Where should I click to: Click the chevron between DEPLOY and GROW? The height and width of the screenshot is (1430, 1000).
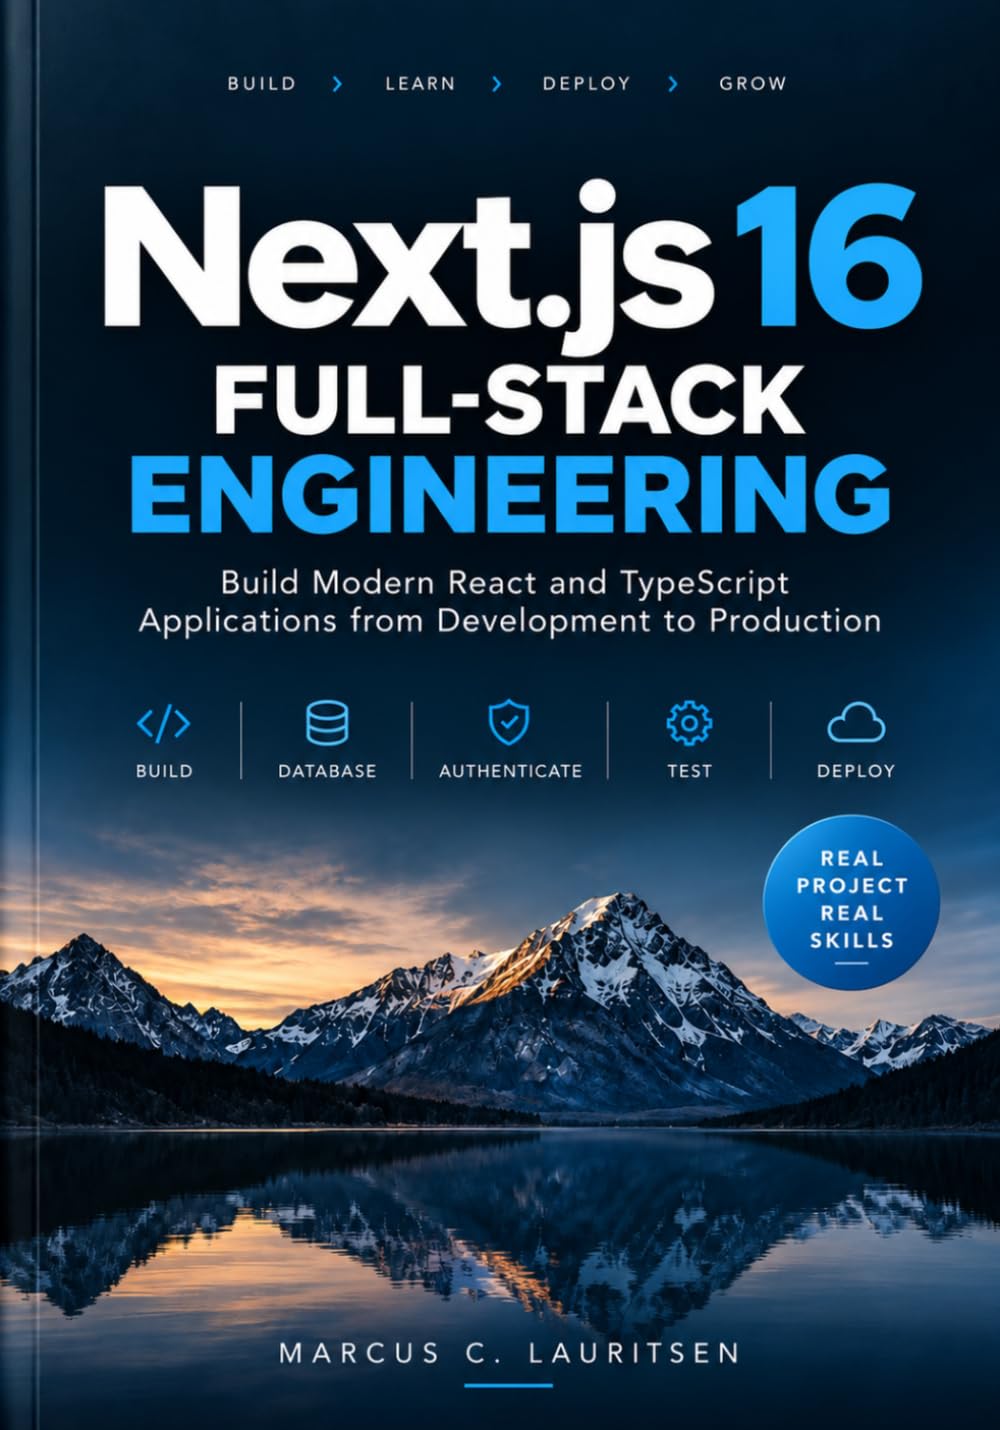tap(673, 84)
